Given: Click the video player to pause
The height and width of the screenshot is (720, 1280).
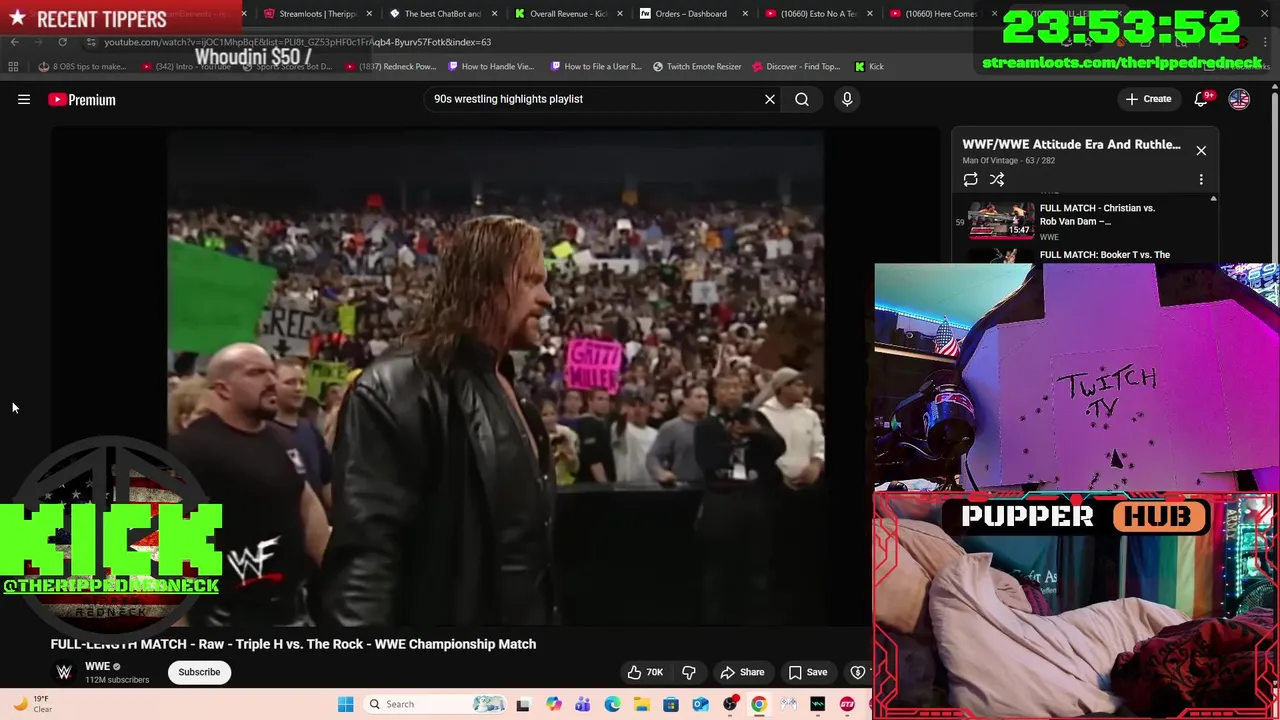Looking at the screenshot, I should [495, 378].
